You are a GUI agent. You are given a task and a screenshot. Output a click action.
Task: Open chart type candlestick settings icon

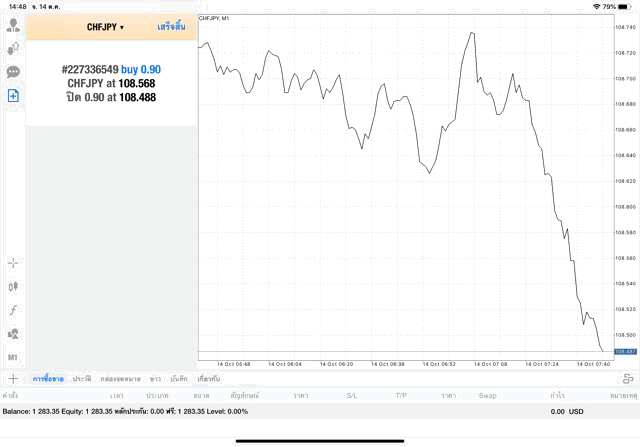tap(13, 286)
